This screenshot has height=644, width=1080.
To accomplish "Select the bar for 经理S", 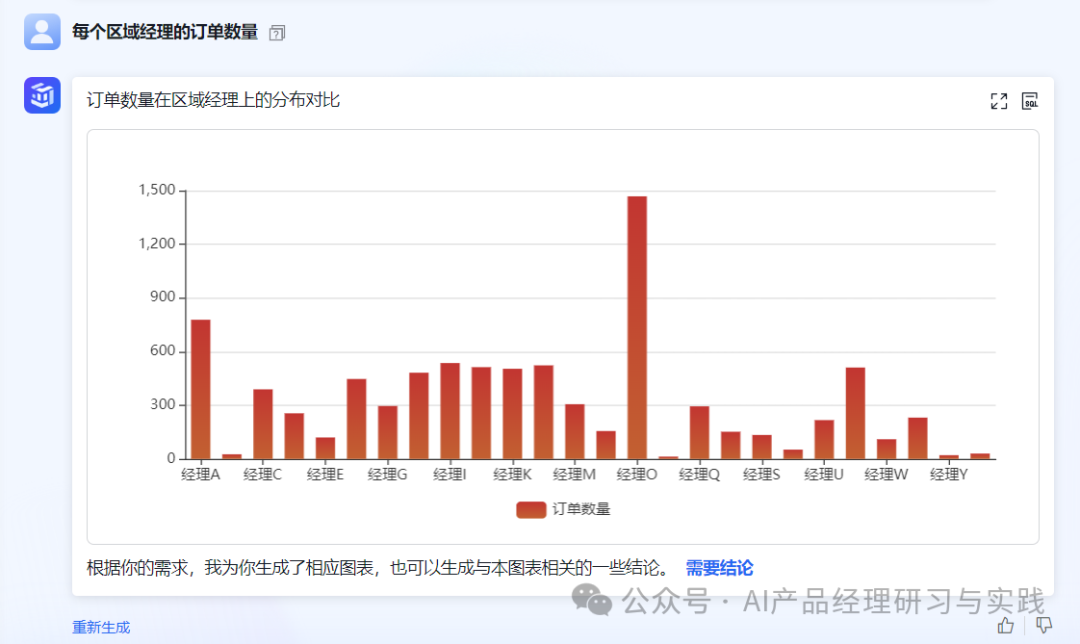I will (762, 447).
